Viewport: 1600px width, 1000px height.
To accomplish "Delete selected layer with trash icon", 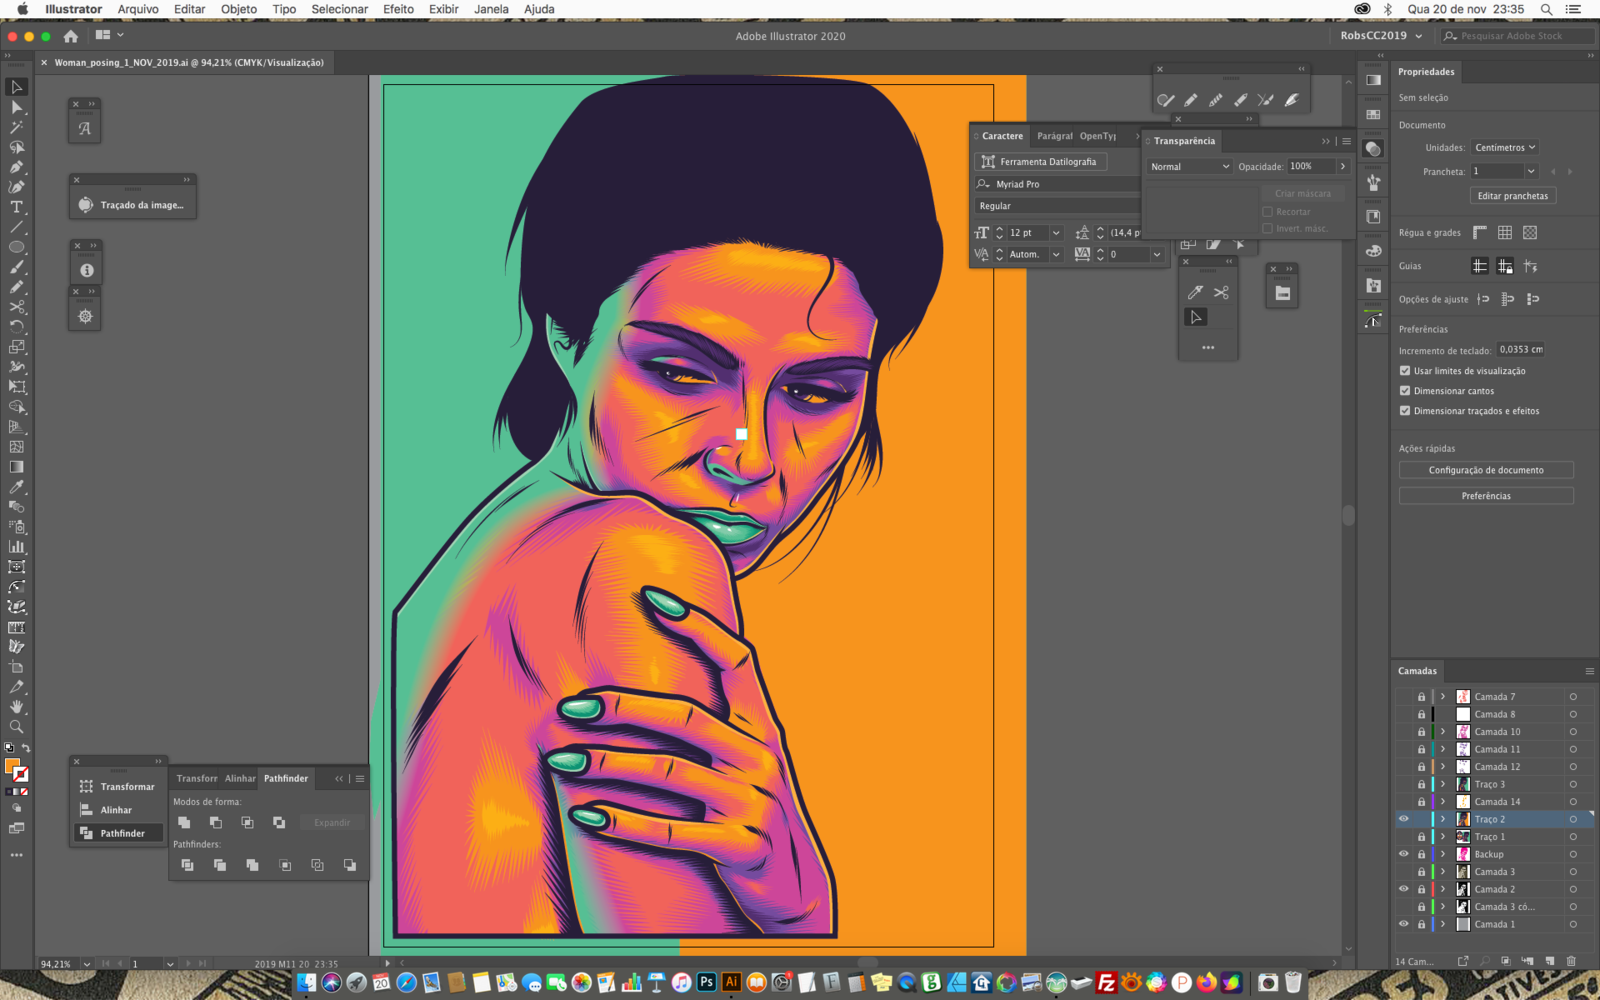I will coord(1571,961).
